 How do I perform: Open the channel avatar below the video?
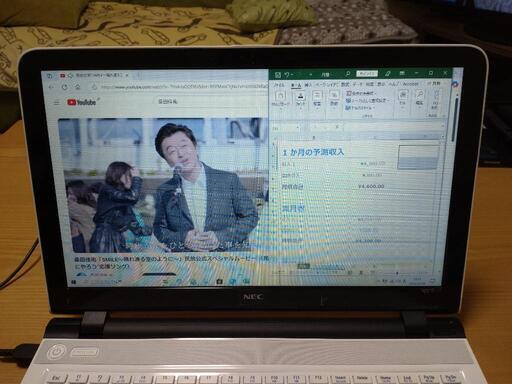(81, 275)
